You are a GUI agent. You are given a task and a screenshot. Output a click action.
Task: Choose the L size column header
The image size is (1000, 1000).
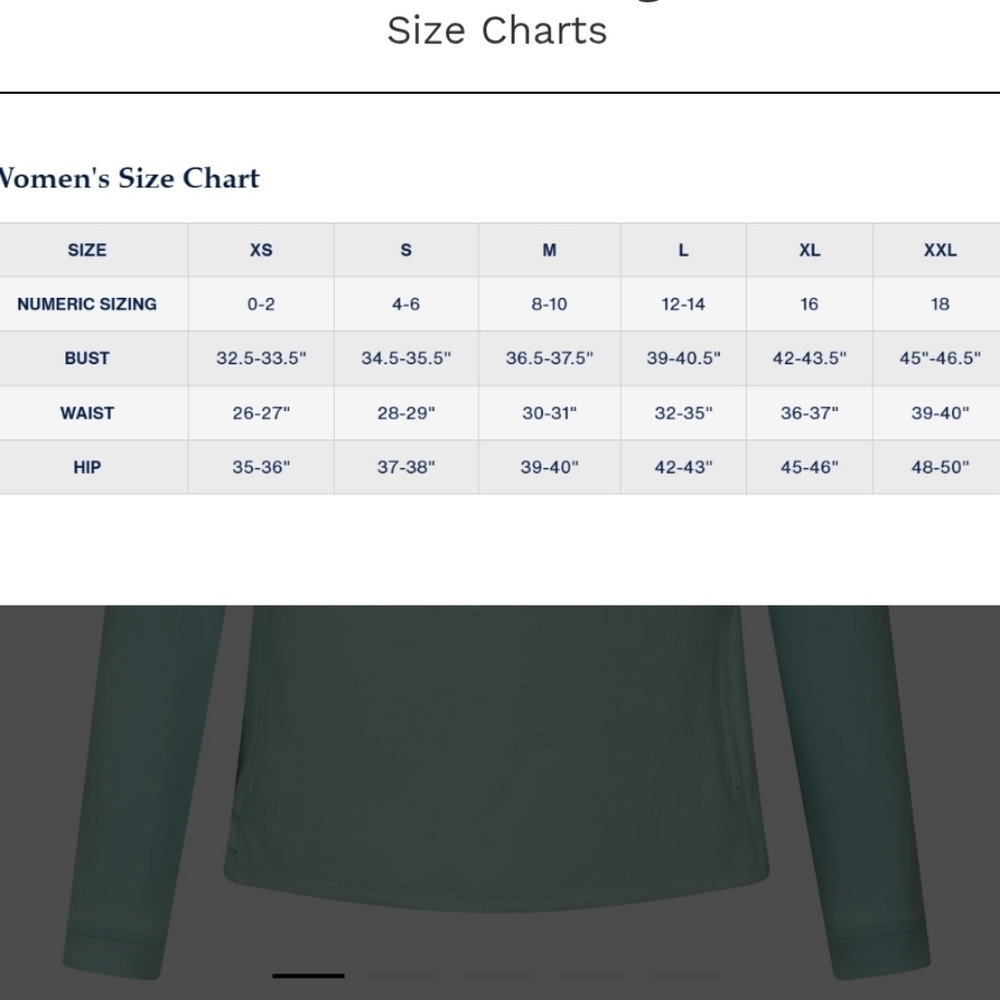pyautogui.click(x=683, y=250)
